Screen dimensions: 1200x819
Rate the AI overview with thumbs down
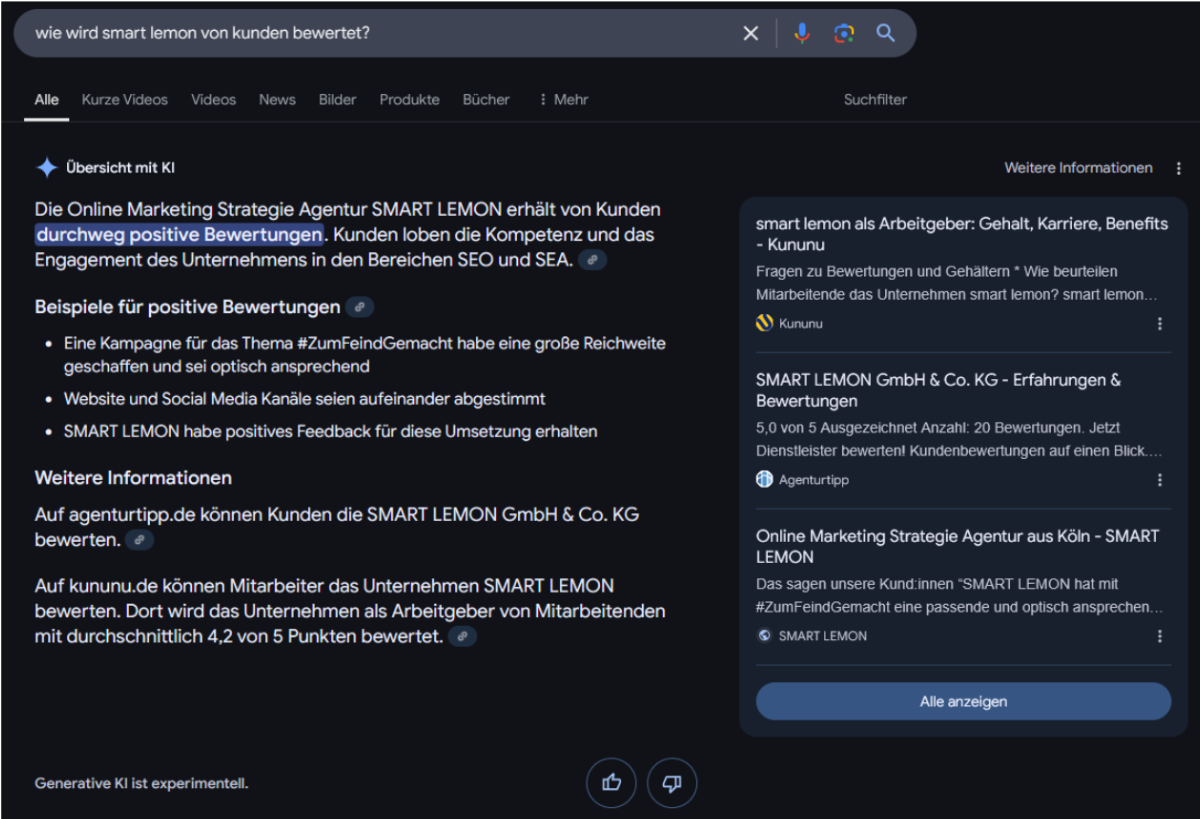672,783
